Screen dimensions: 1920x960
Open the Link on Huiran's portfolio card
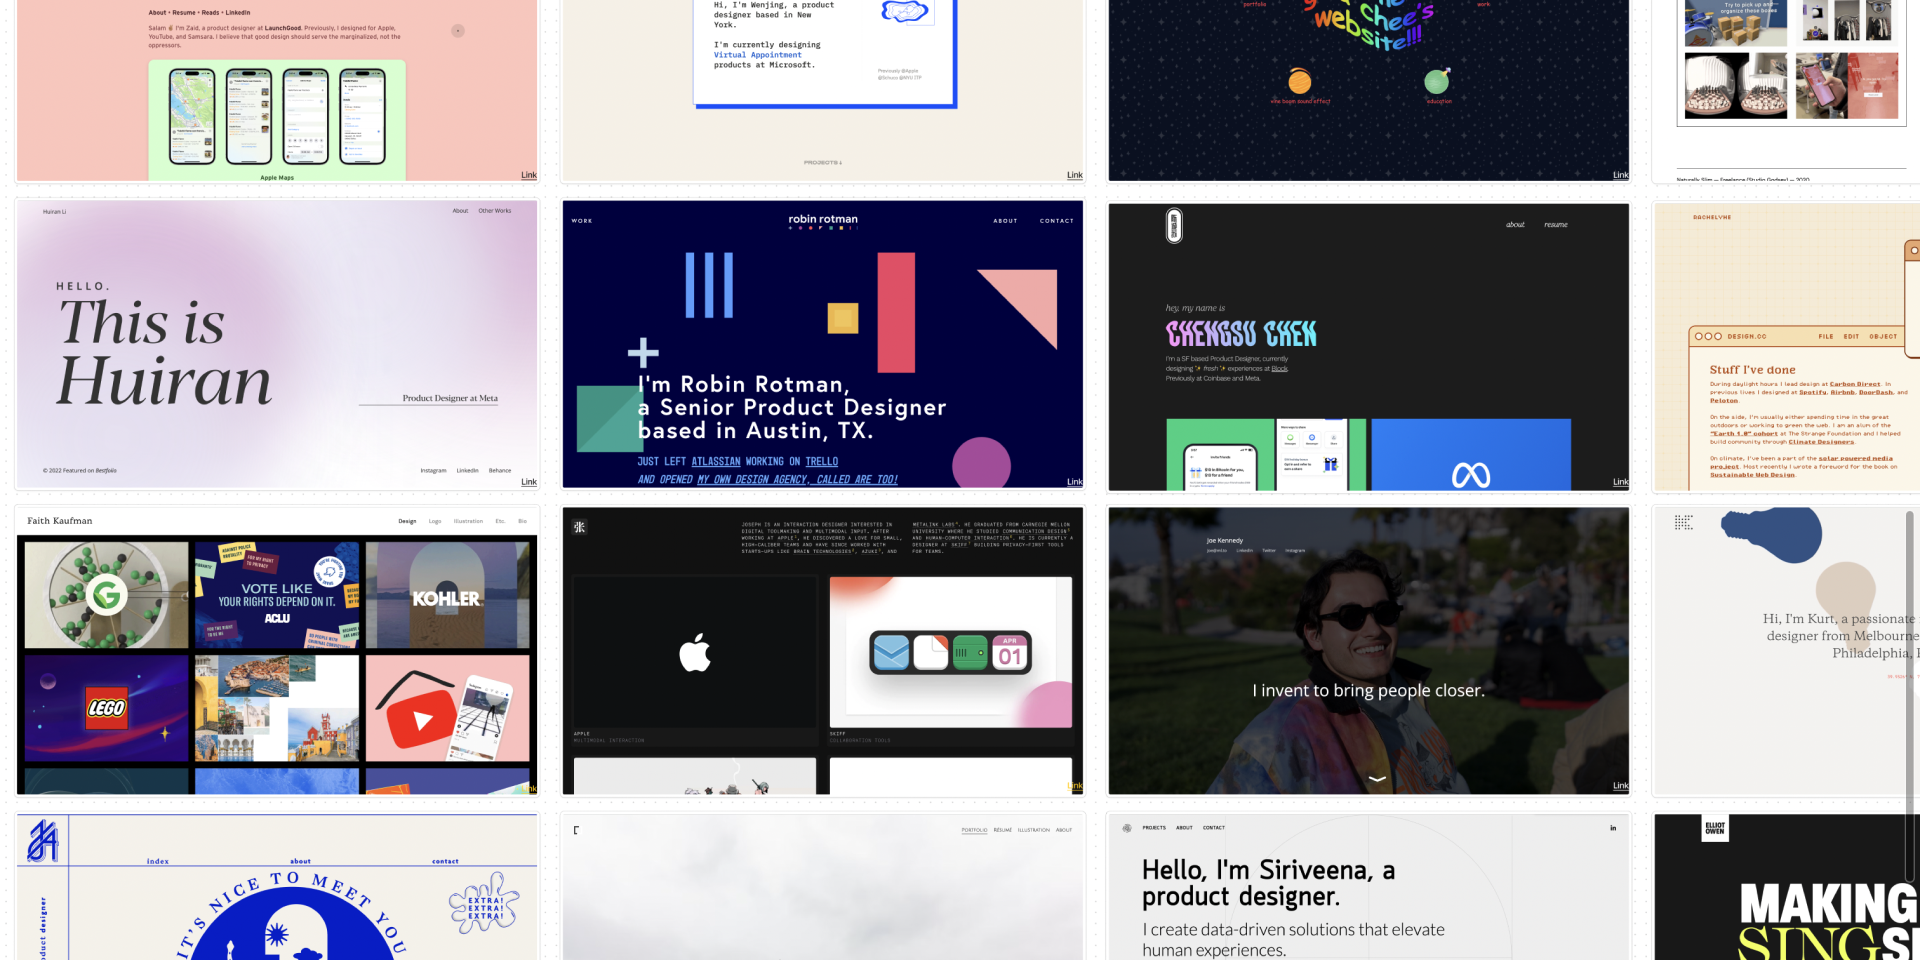tap(529, 482)
